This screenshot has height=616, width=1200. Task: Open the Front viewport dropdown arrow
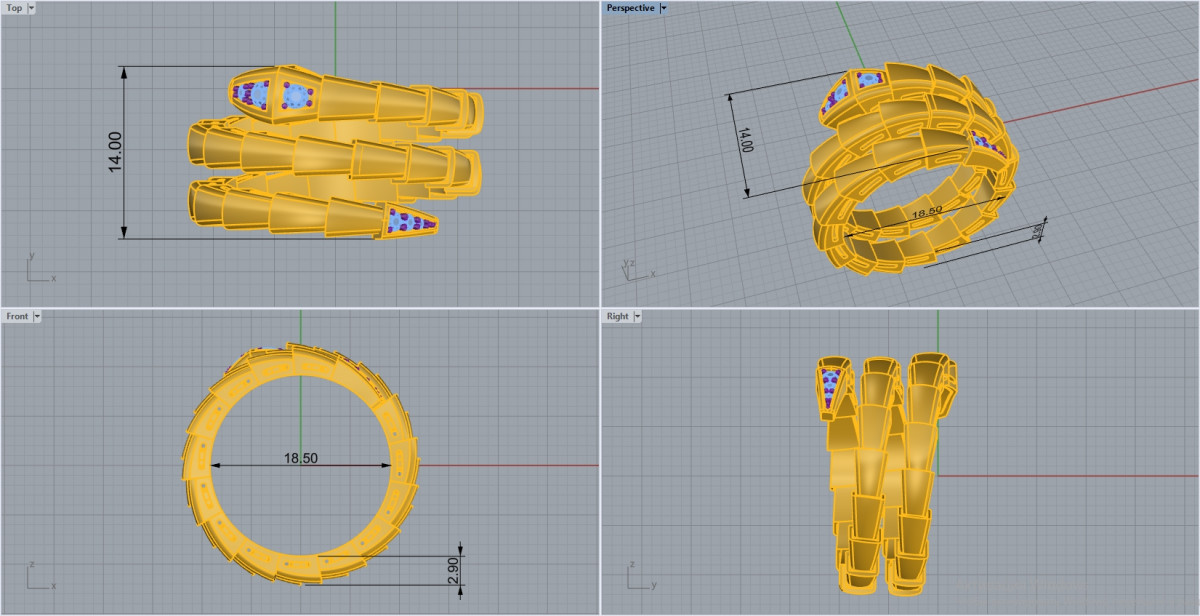pyautogui.click(x=37, y=316)
